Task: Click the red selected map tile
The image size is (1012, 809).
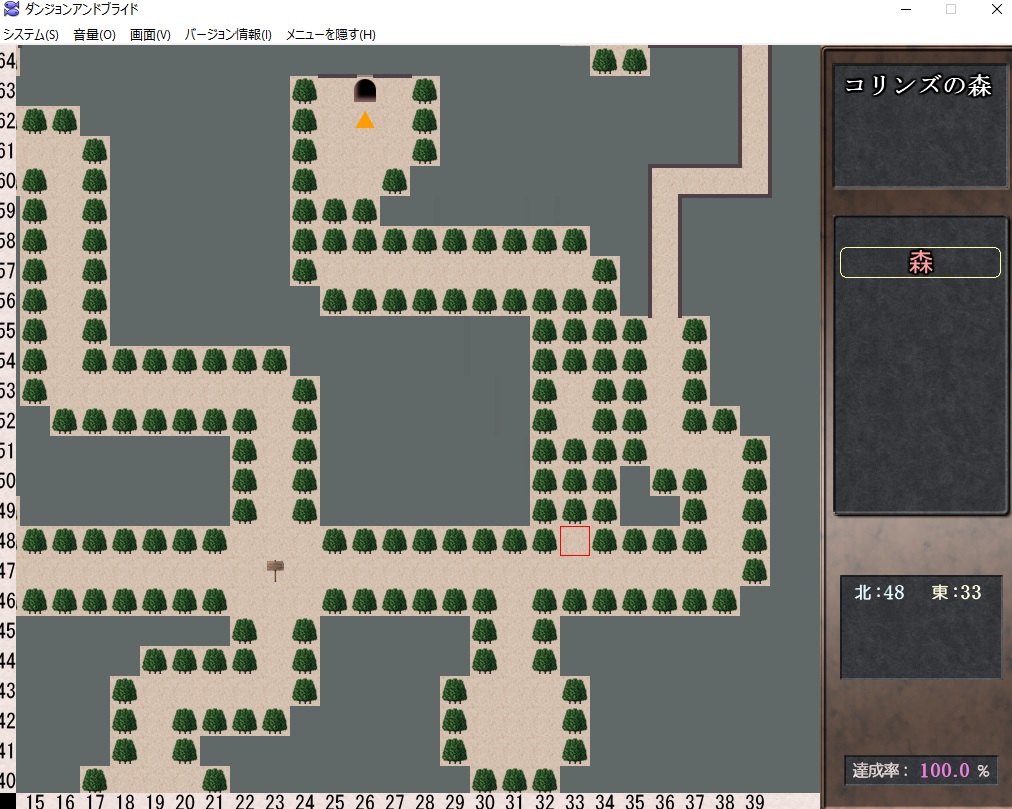Action: [x=574, y=540]
